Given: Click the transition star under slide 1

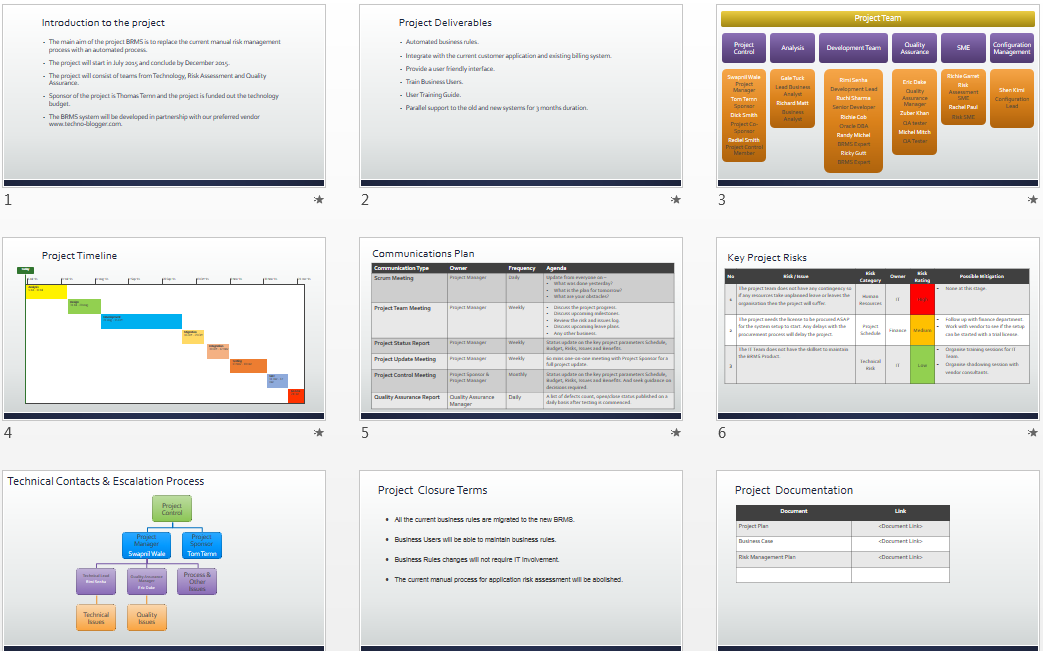Looking at the screenshot, I should coord(318,200).
